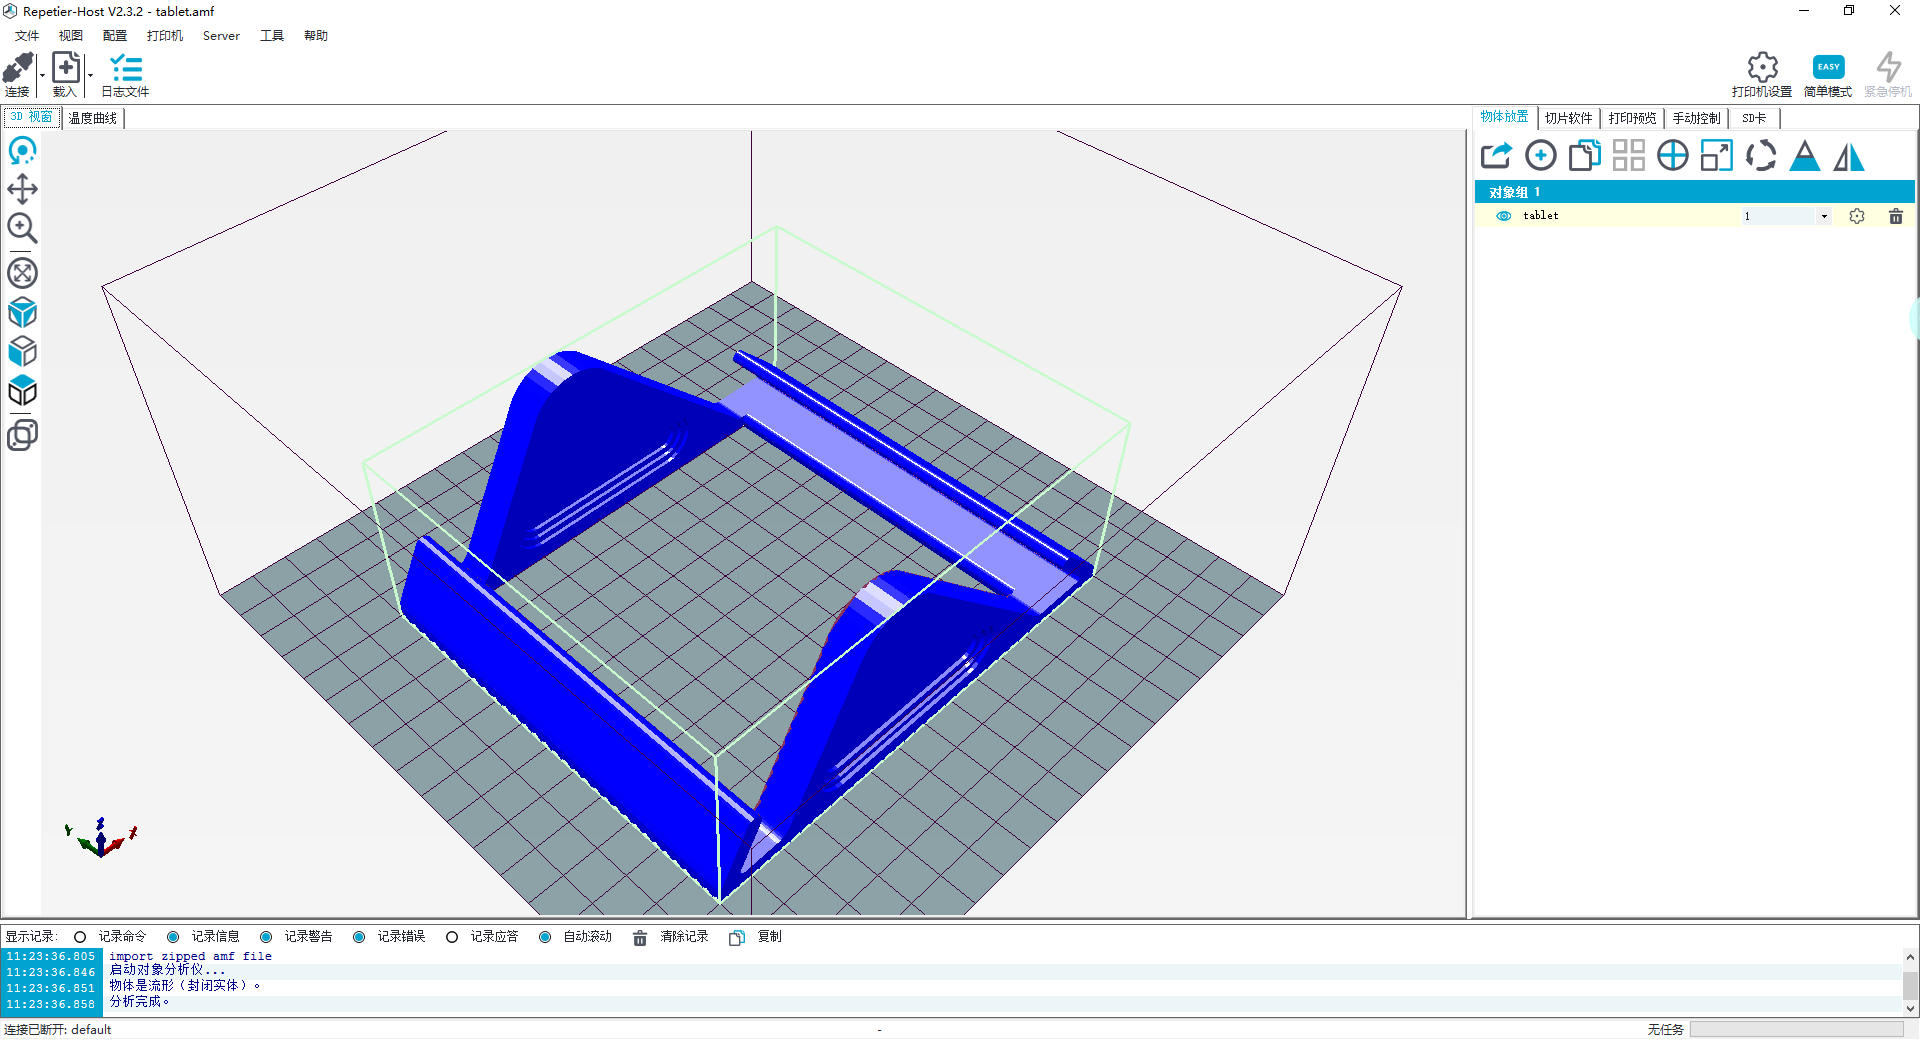Switch to Easy mode (简单模式)
The image size is (1920, 1040).
click(x=1828, y=67)
